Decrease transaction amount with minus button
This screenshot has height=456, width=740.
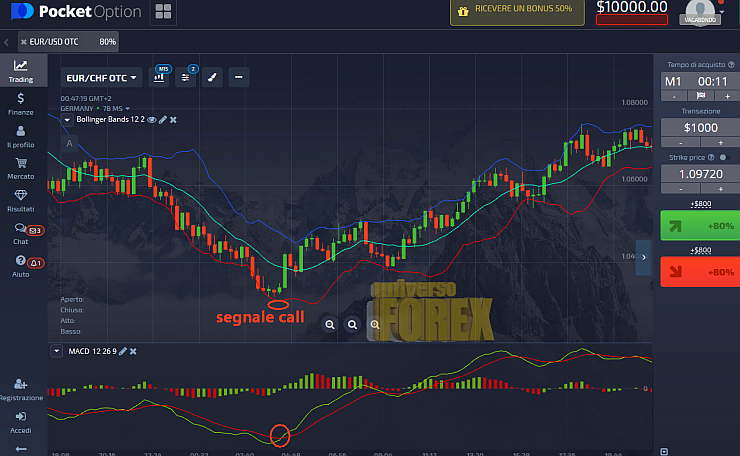click(681, 143)
